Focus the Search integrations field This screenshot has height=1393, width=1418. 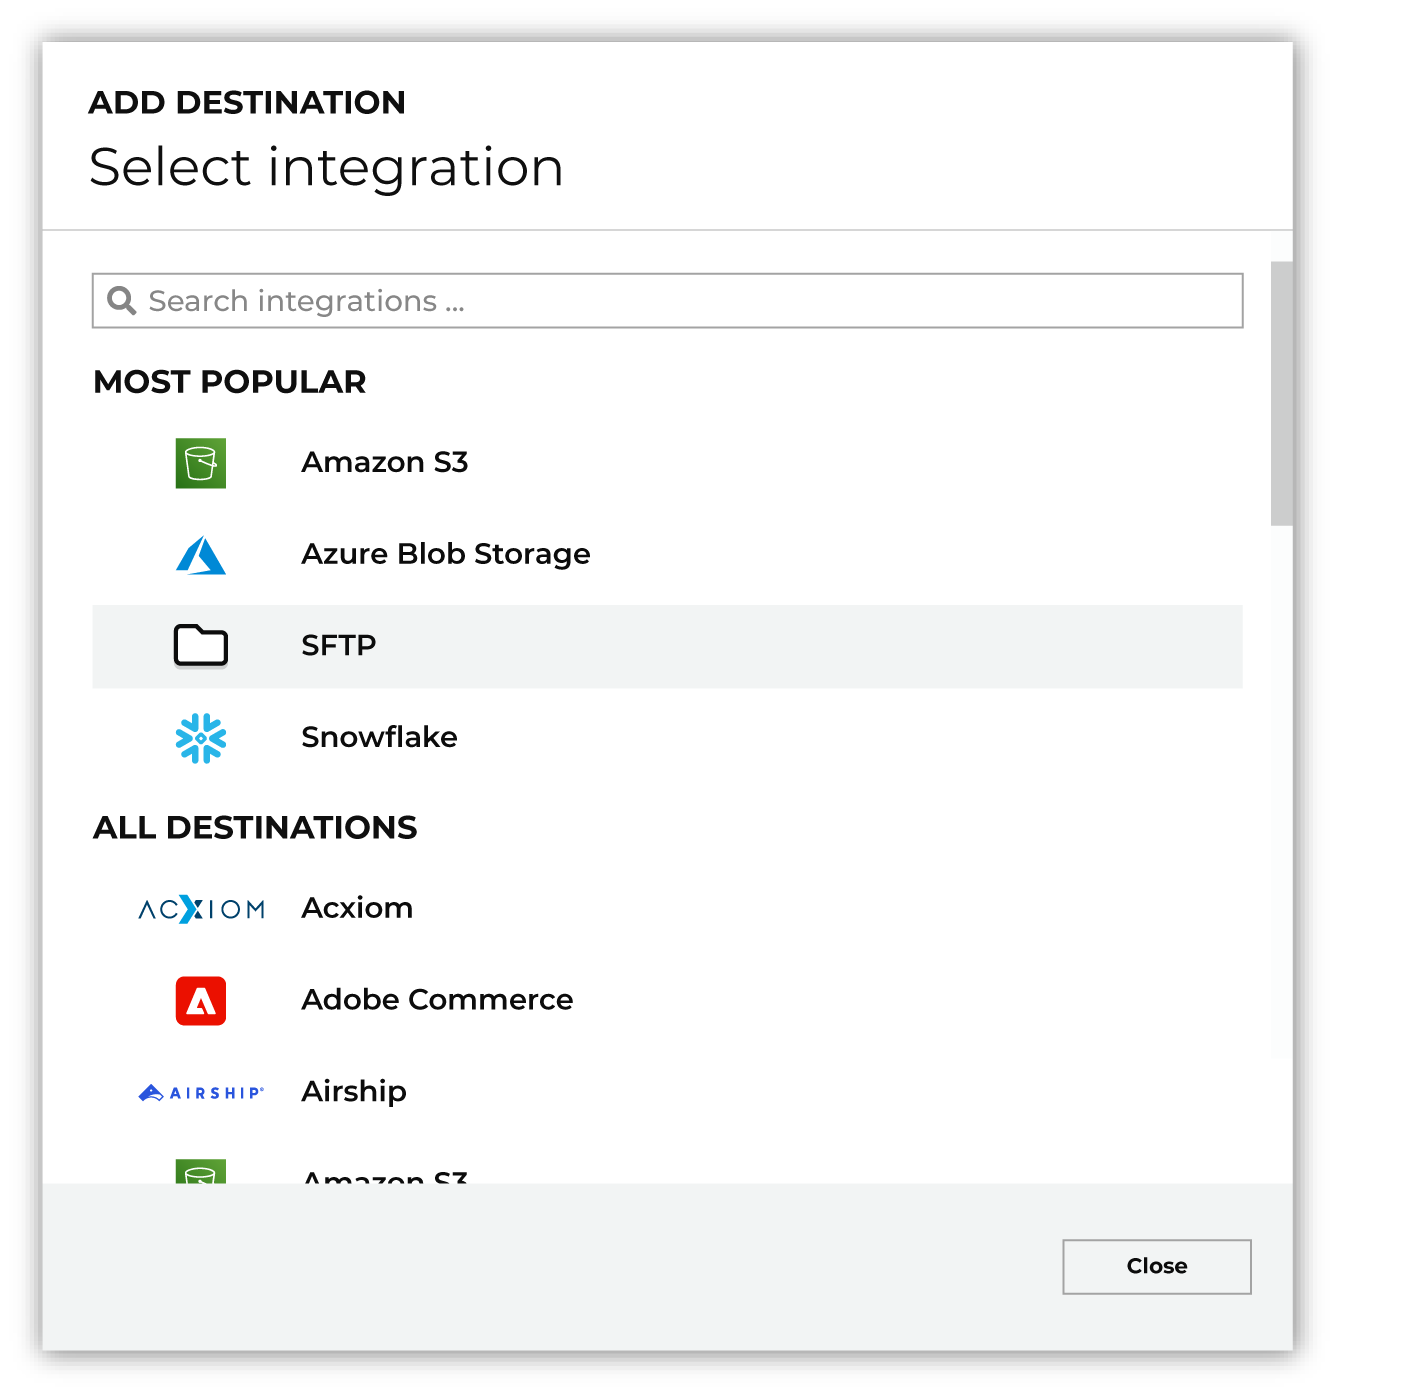[667, 300]
